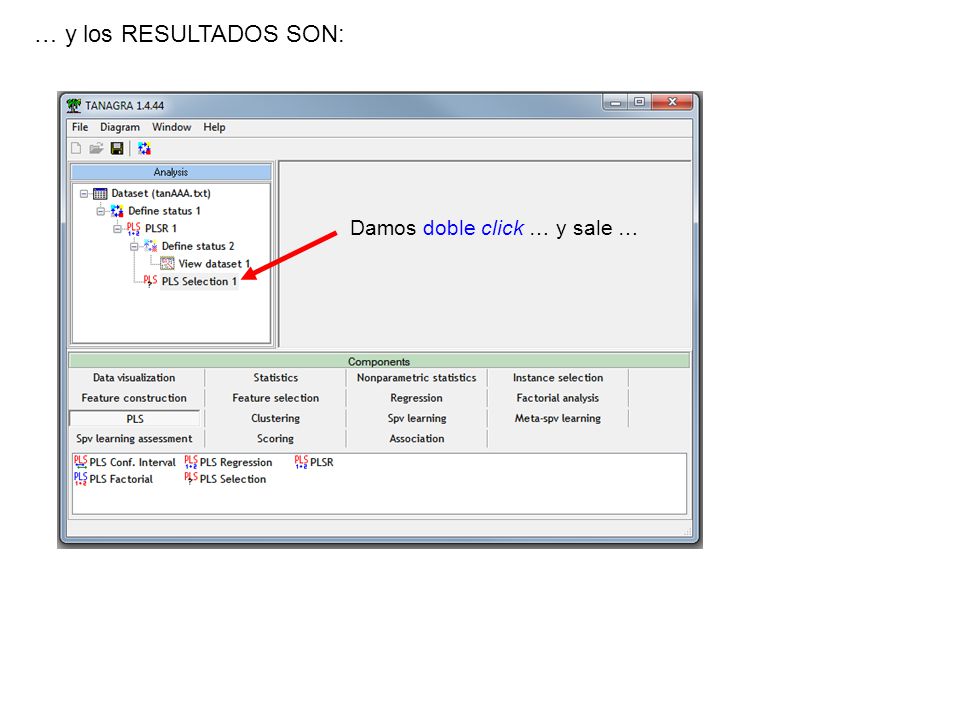Image resolution: width=960 pixels, height=720 pixels.
Task: Click the PLS Regression component icon
Action: click(x=191, y=462)
